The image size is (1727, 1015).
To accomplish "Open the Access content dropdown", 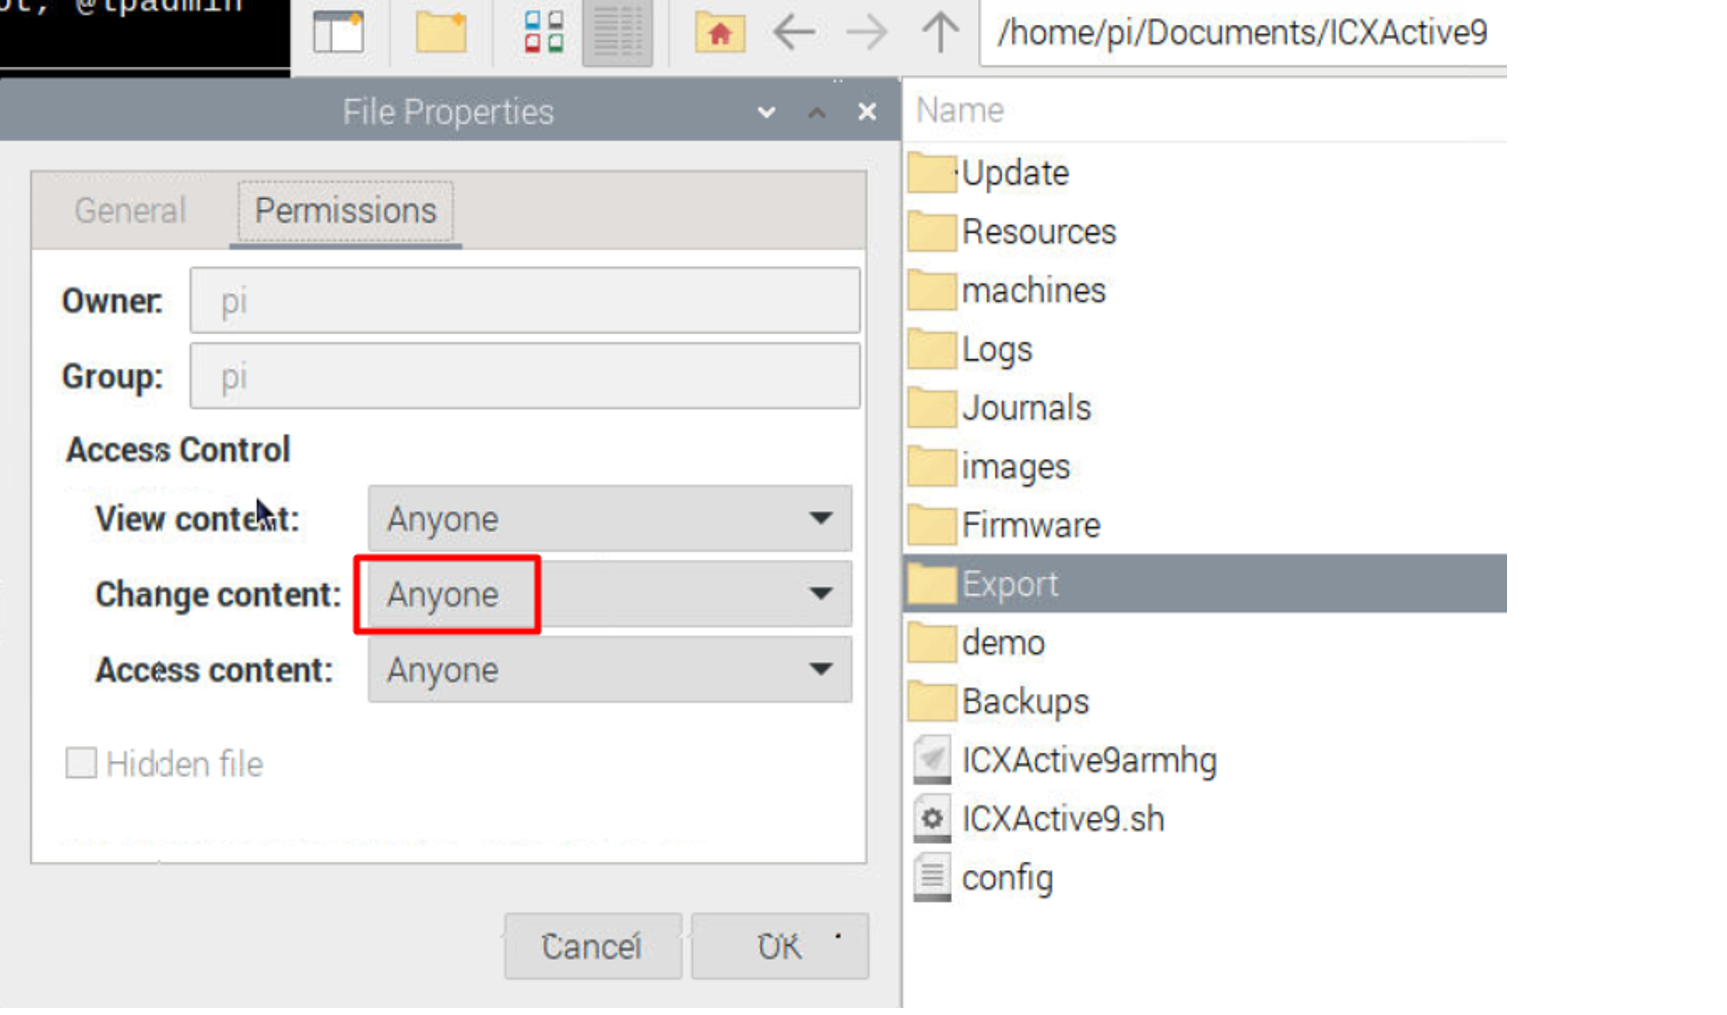I will tap(610, 670).
